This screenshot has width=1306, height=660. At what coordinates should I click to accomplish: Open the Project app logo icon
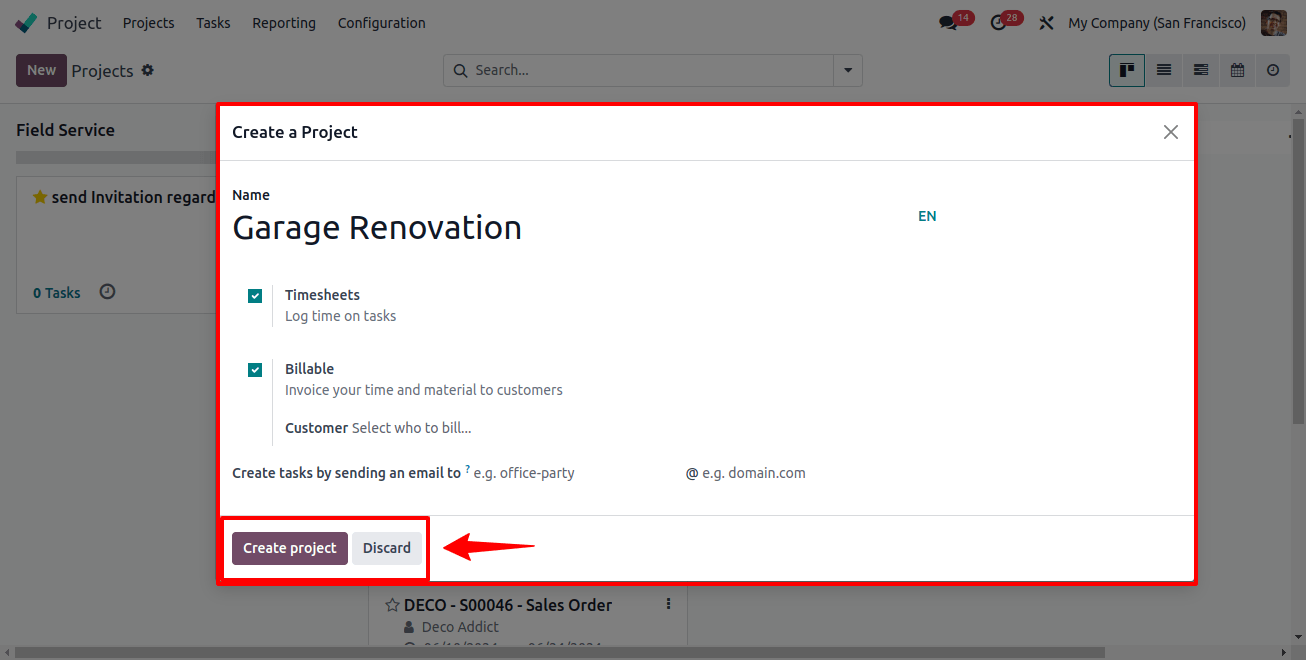27,22
